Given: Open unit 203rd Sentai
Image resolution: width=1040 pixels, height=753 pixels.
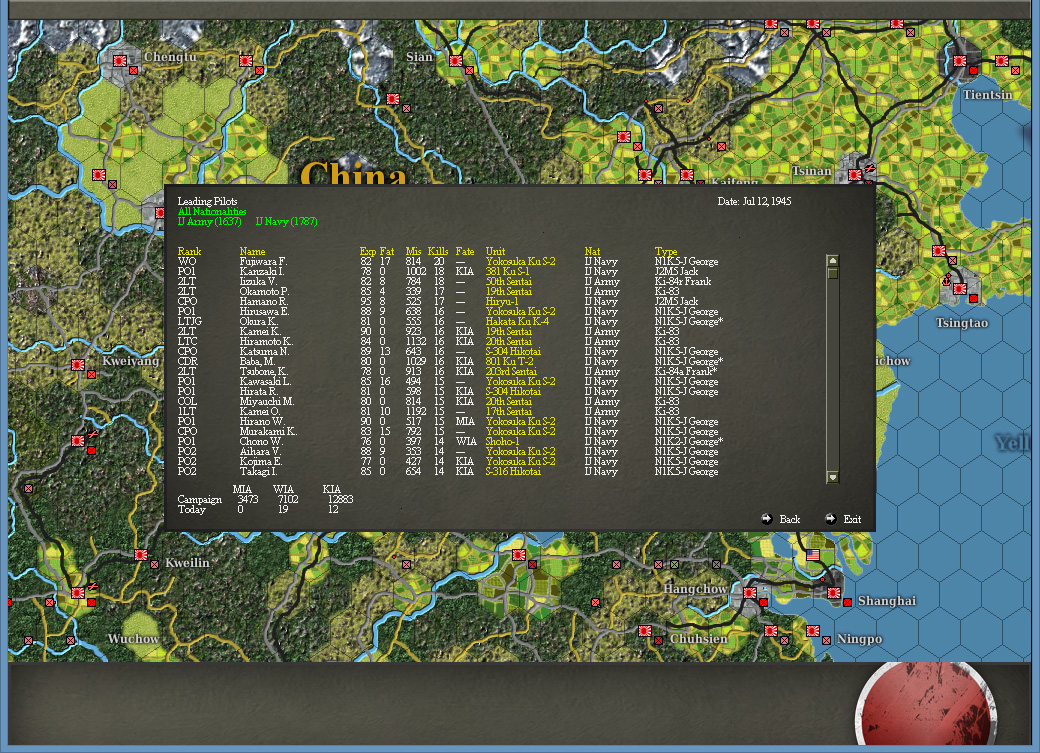Looking at the screenshot, I should (511, 372).
